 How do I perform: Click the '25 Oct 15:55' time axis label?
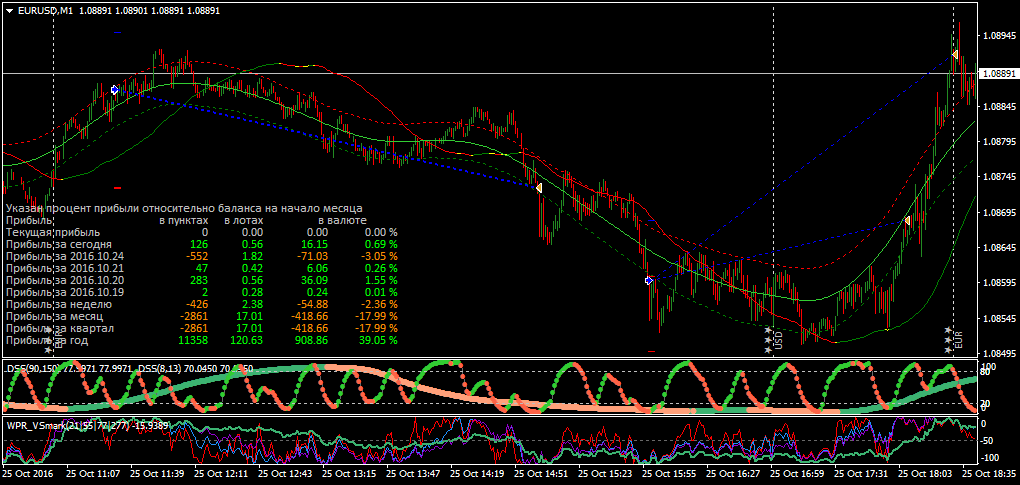click(669, 475)
